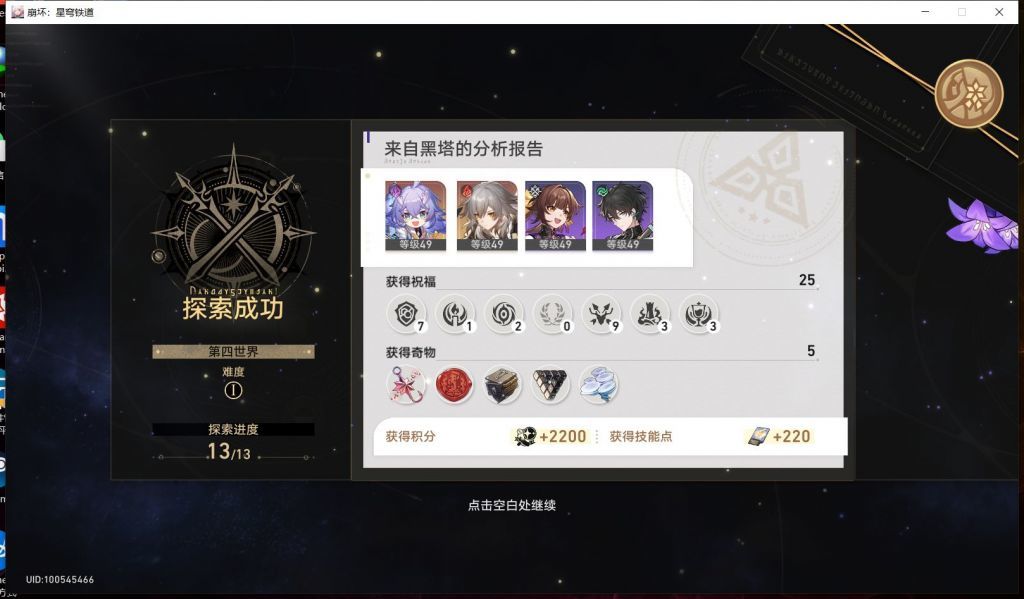The image size is (1024, 599).
Task: Select the blessing icon with count 1
Action: [x=455, y=314]
